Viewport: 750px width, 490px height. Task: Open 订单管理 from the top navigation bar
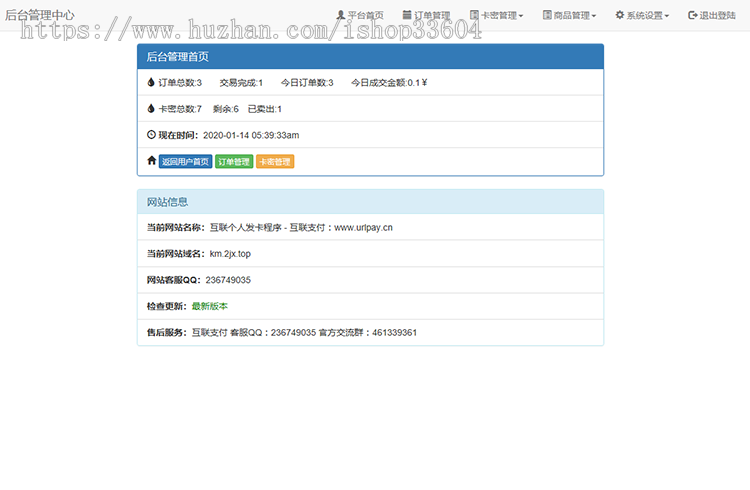(x=432, y=15)
